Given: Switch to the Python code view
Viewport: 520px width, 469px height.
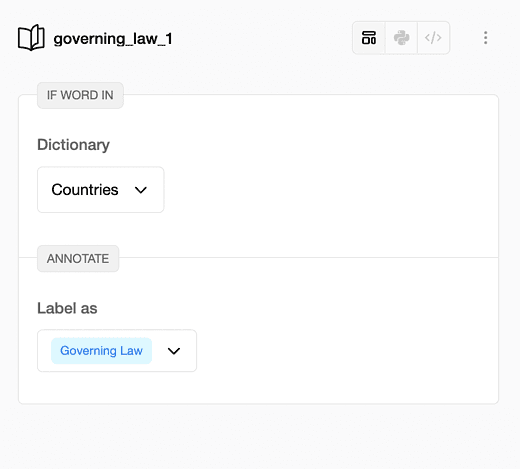Looking at the screenshot, I should 401,38.
